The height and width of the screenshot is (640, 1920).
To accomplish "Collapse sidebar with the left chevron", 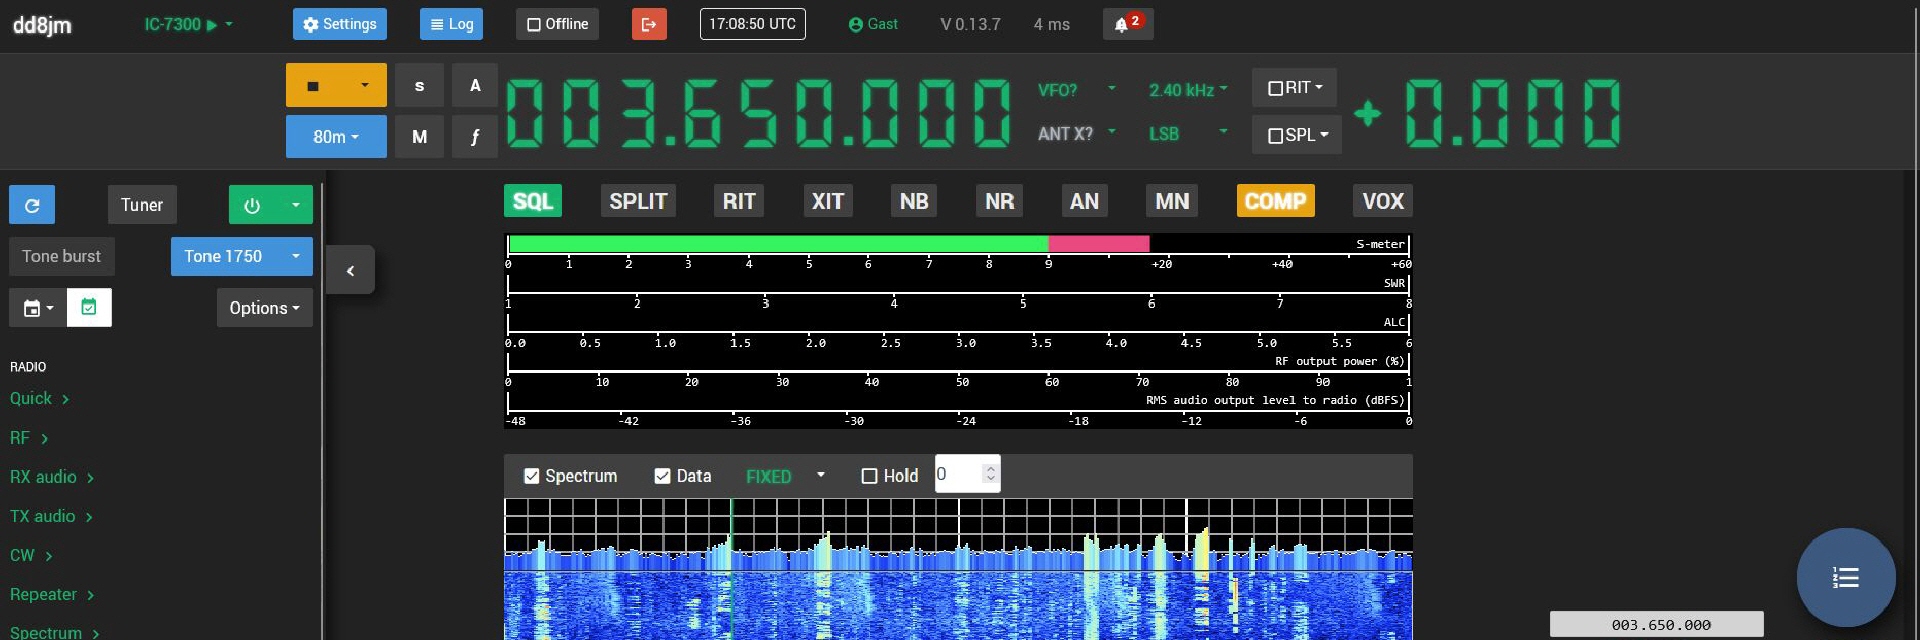I will 350,270.
